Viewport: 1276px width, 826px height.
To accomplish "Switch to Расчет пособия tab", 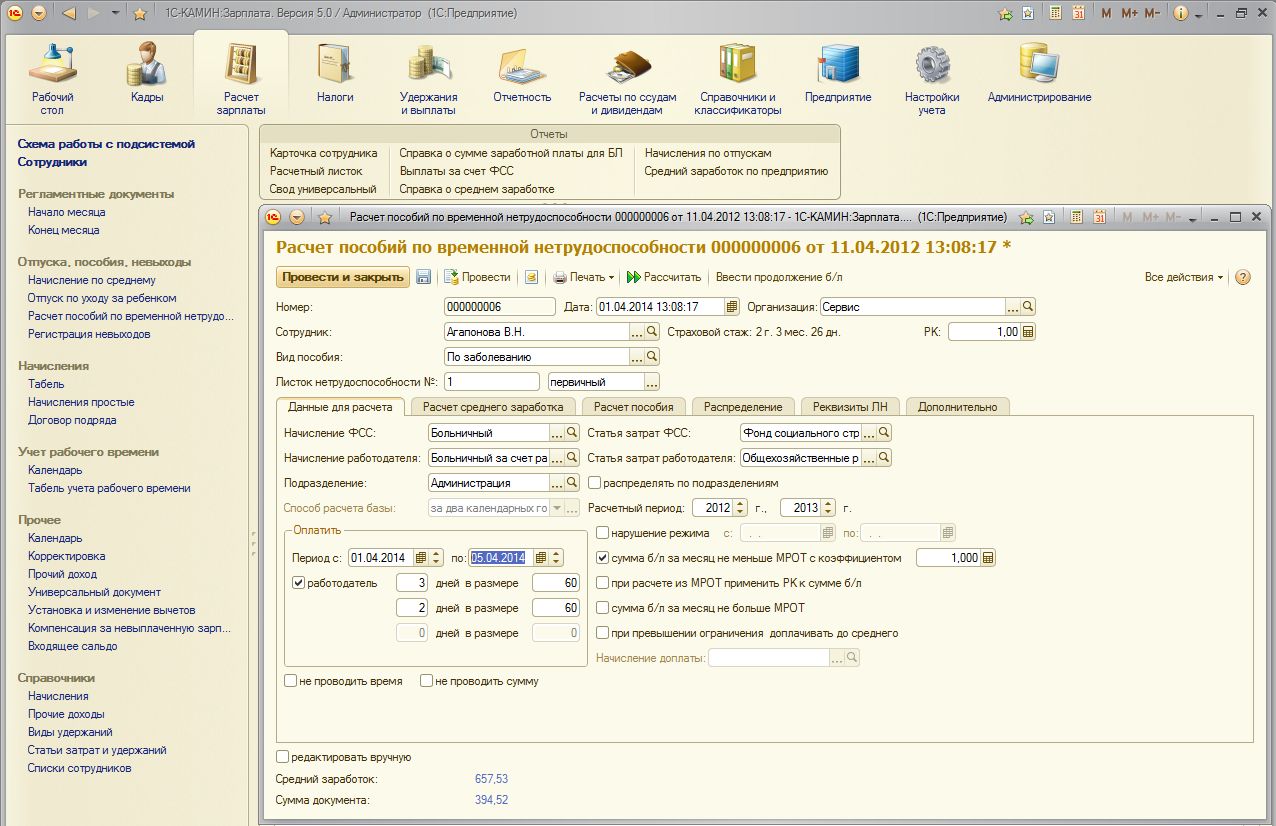I will pyautogui.click(x=634, y=407).
